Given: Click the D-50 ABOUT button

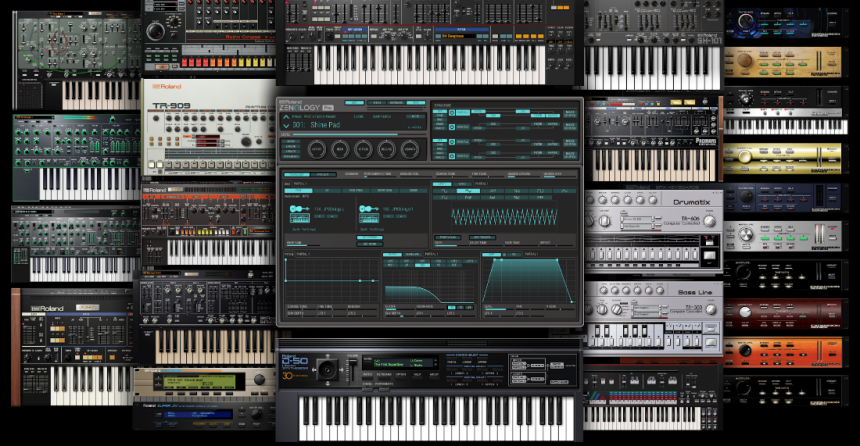Looking at the screenshot, I should 434,375.
